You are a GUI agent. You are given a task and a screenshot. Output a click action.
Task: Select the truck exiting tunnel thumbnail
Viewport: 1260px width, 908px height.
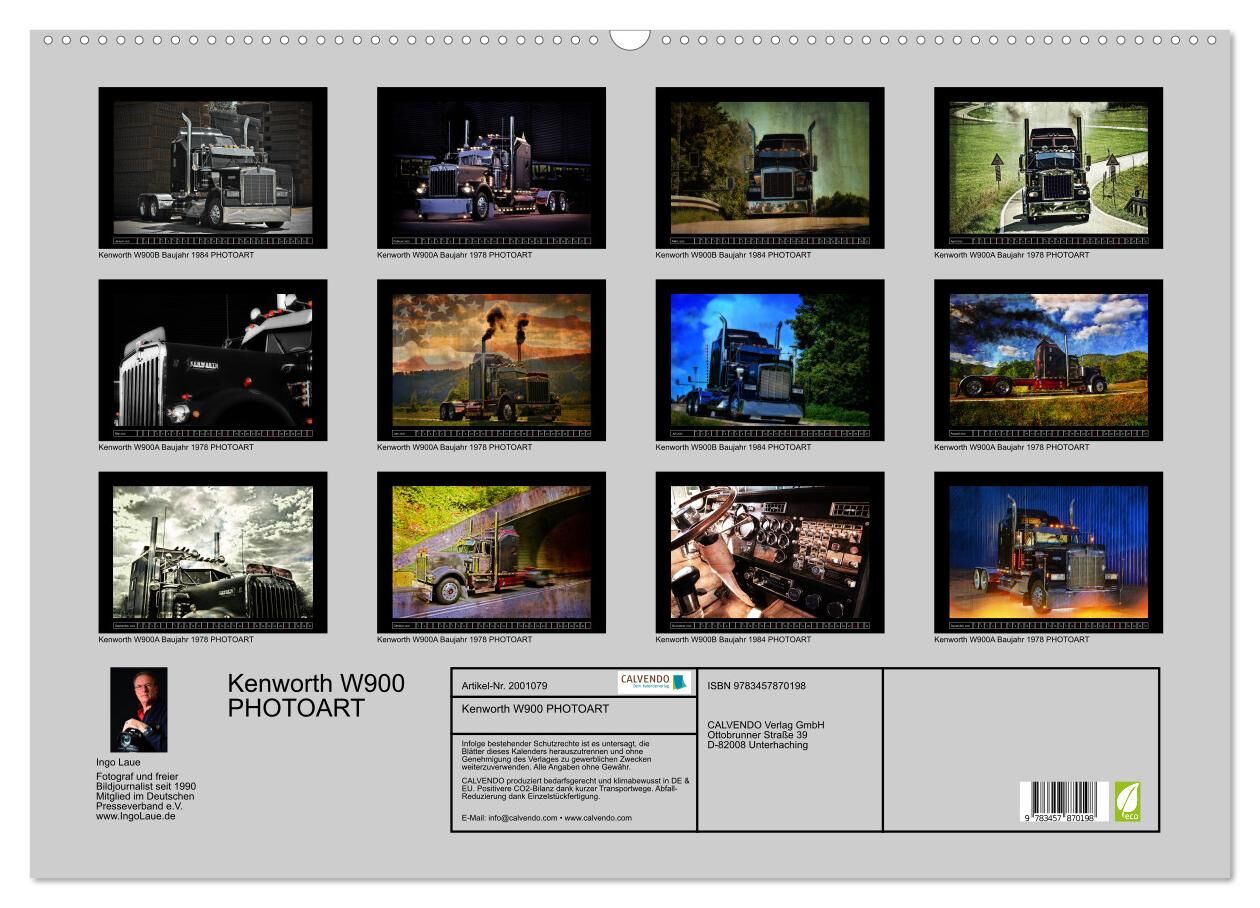(x=491, y=552)
